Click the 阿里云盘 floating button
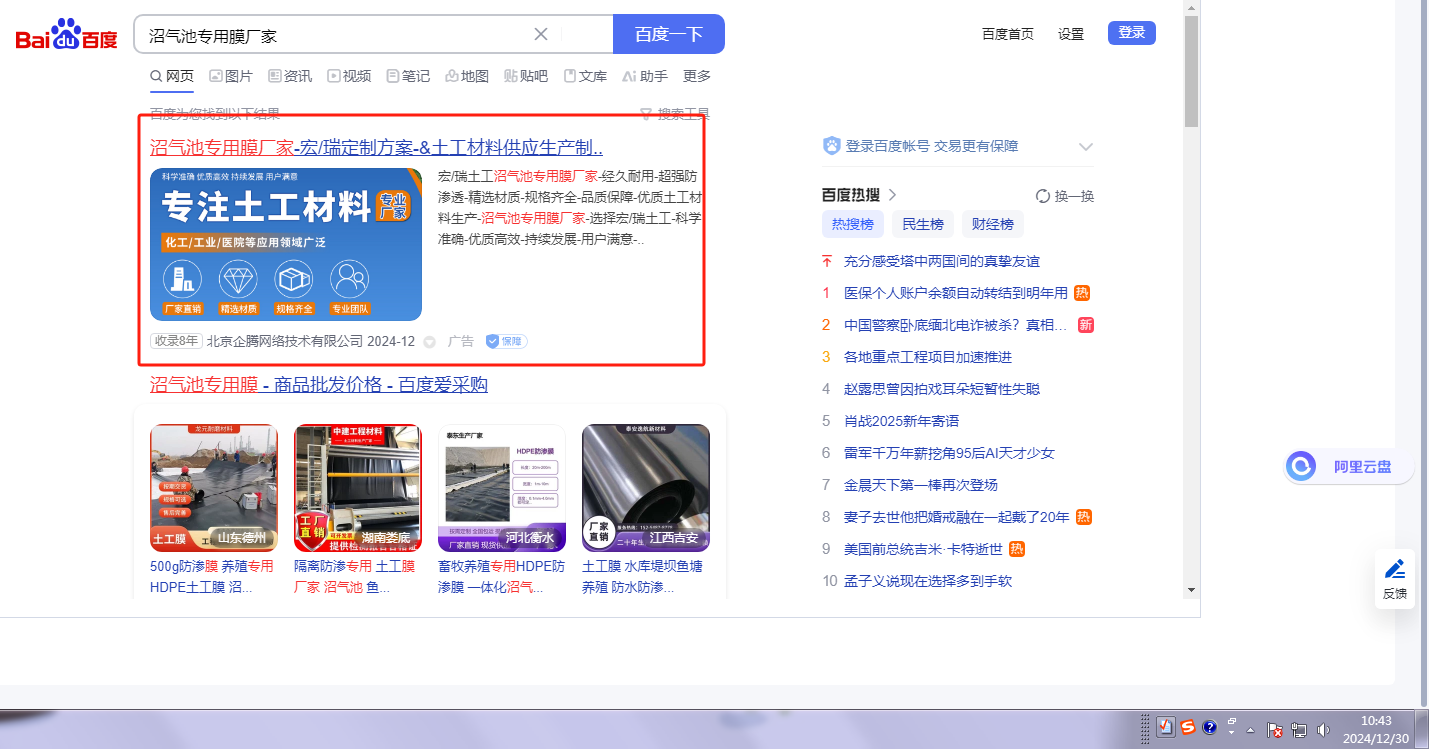Viewport: 1429px width, 749px height. (1349, 467)
